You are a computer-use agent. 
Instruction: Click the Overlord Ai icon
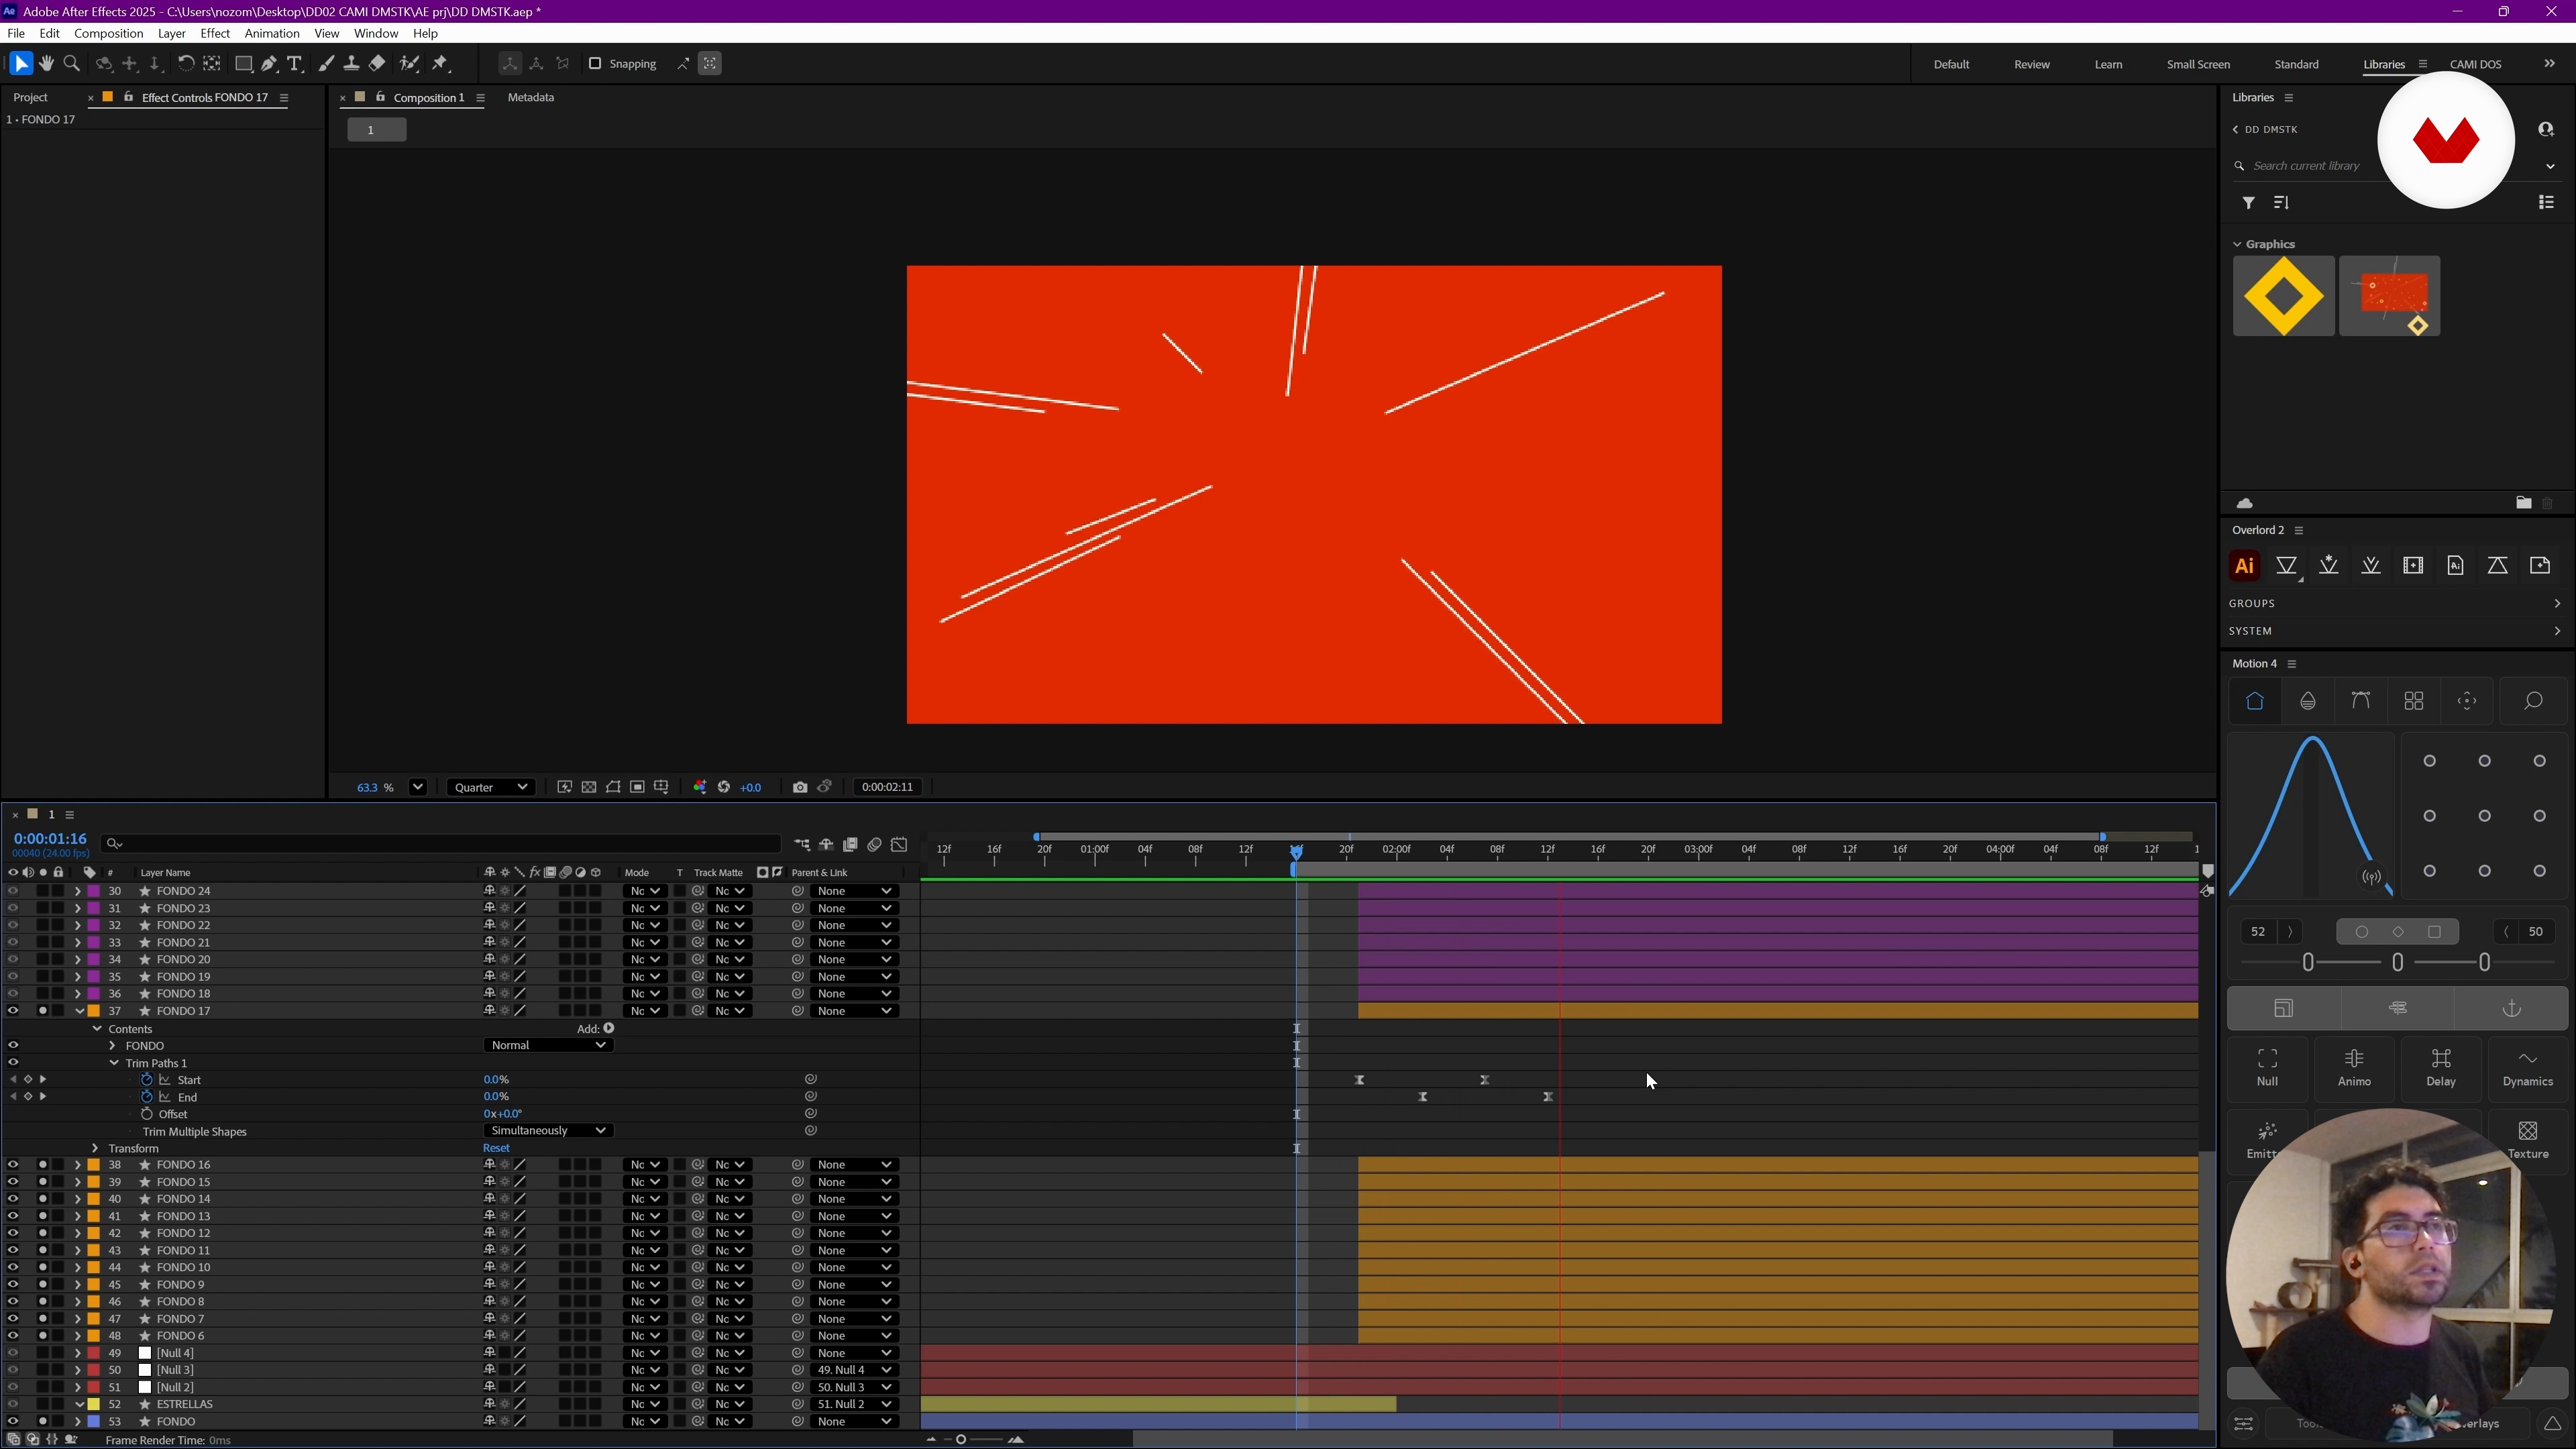tap(2244, 566)
